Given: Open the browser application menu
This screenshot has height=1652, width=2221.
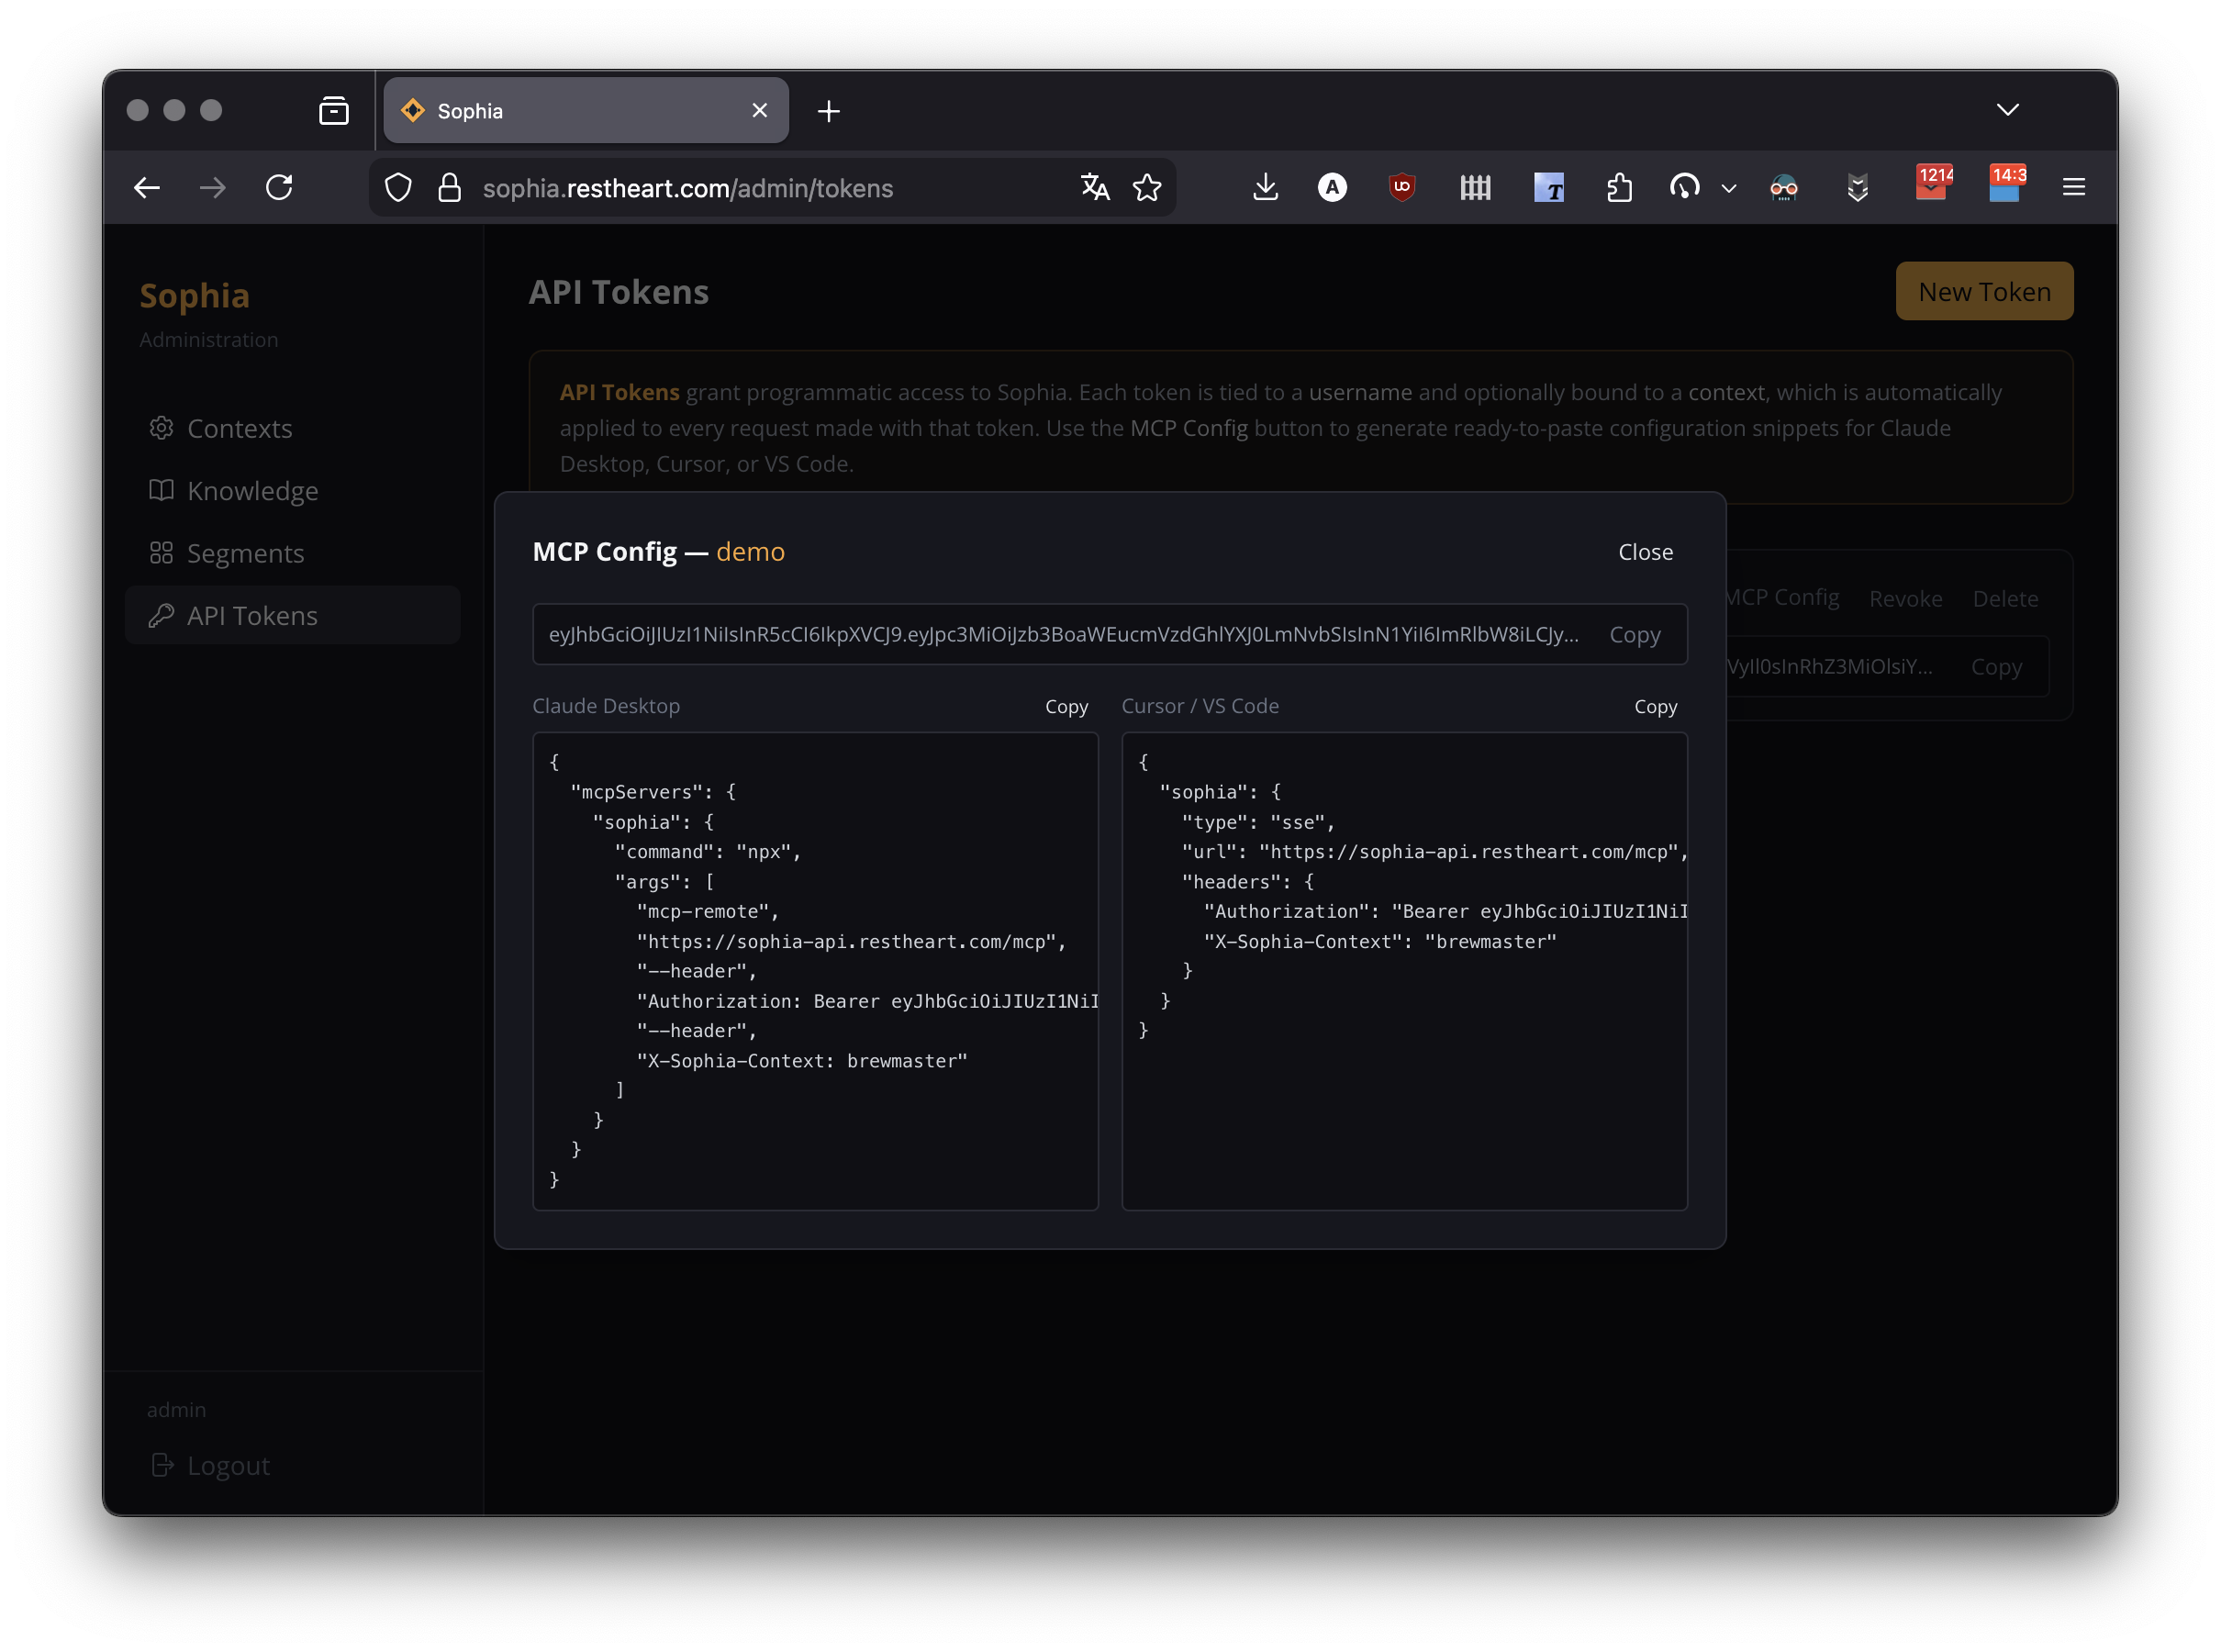Looking at the screenshot, I should pyautogui.click(x=2074, y=187).
